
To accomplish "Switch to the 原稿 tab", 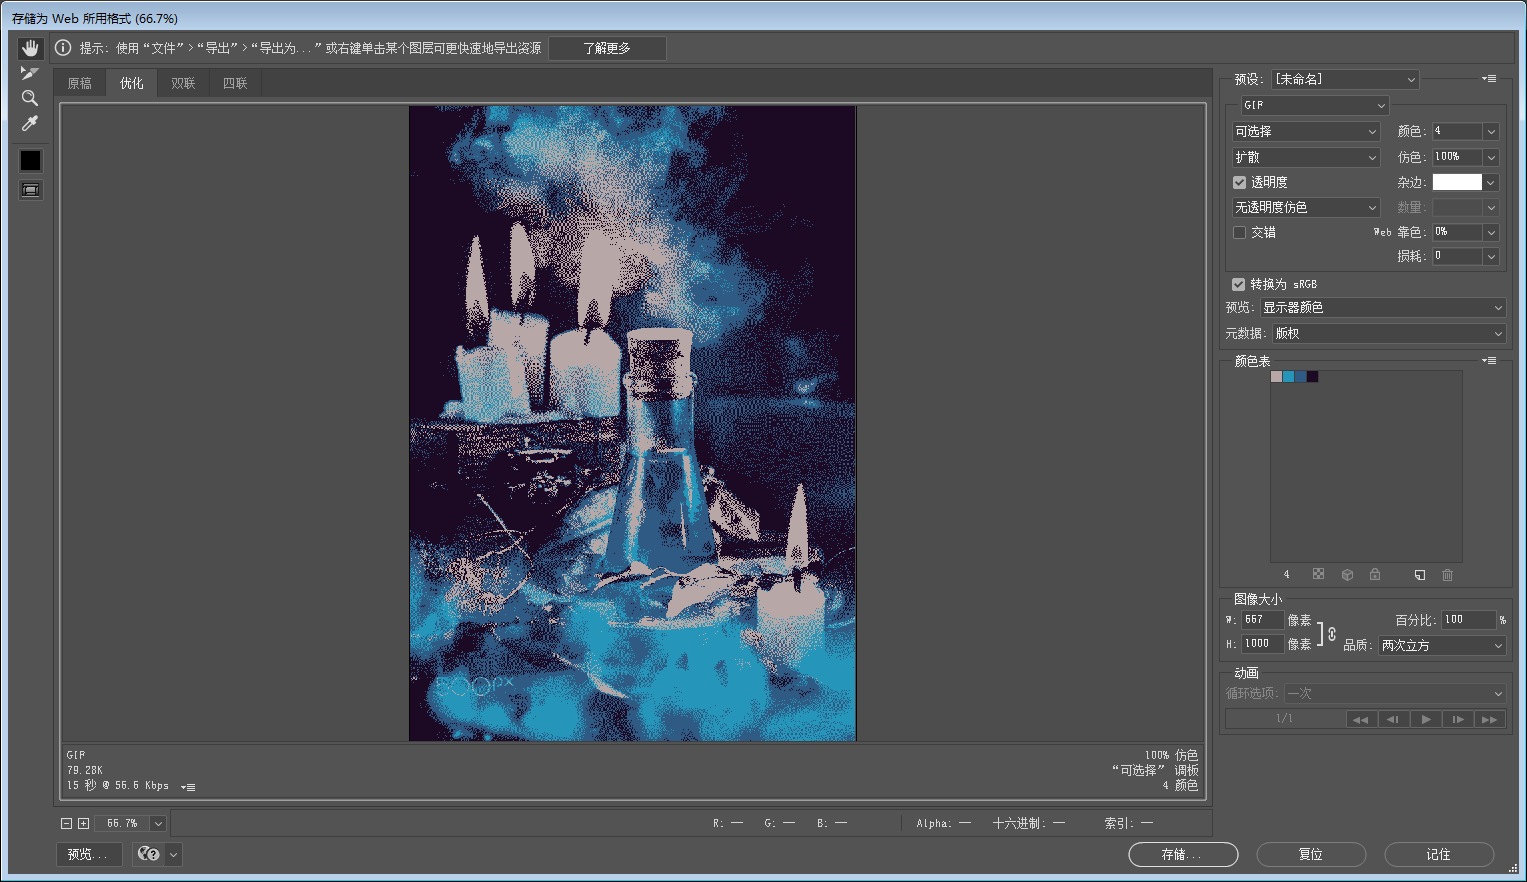I will coord(80,84).
